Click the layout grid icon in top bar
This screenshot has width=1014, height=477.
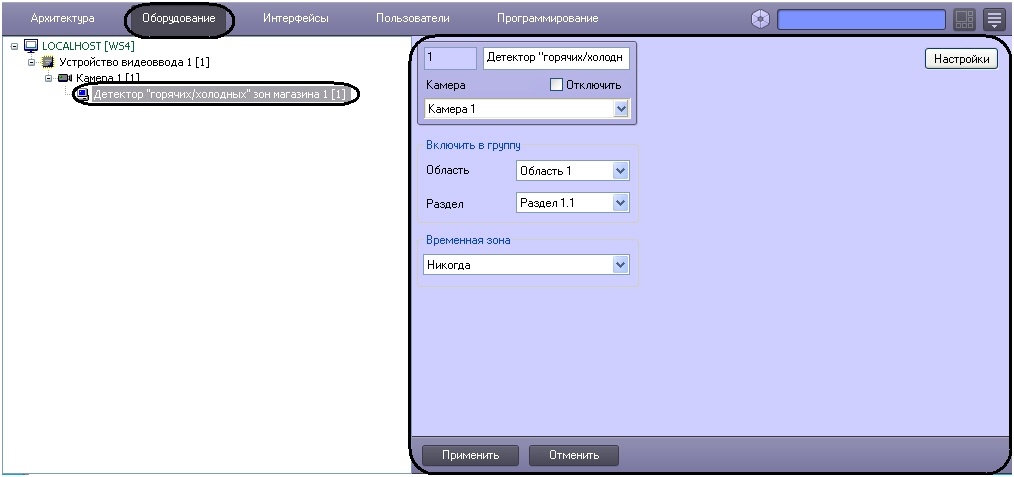pos(964,19)
